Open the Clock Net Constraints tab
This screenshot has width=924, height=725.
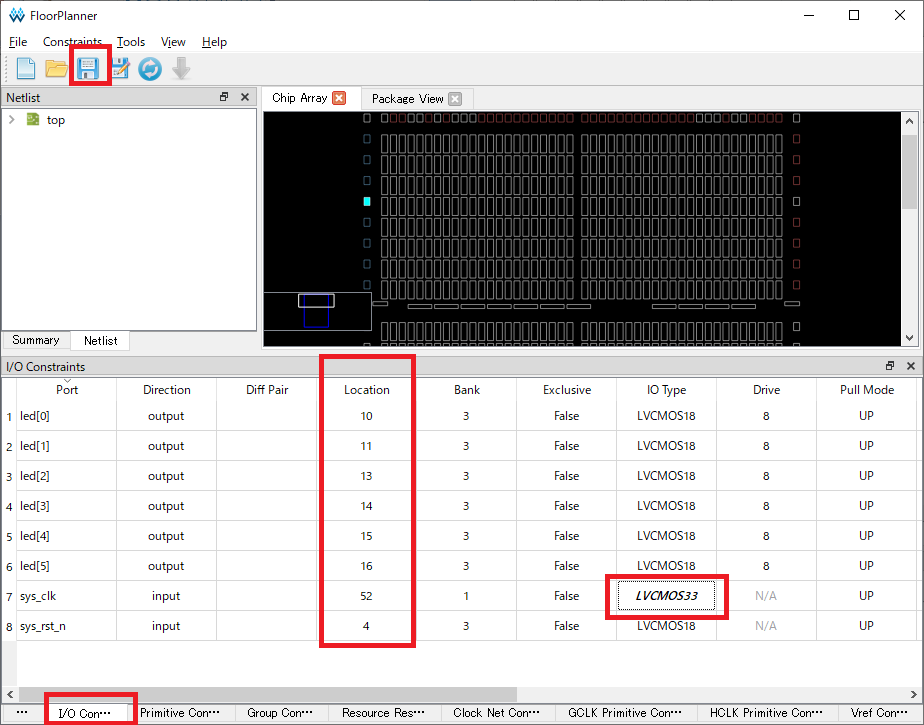[496, 713]
